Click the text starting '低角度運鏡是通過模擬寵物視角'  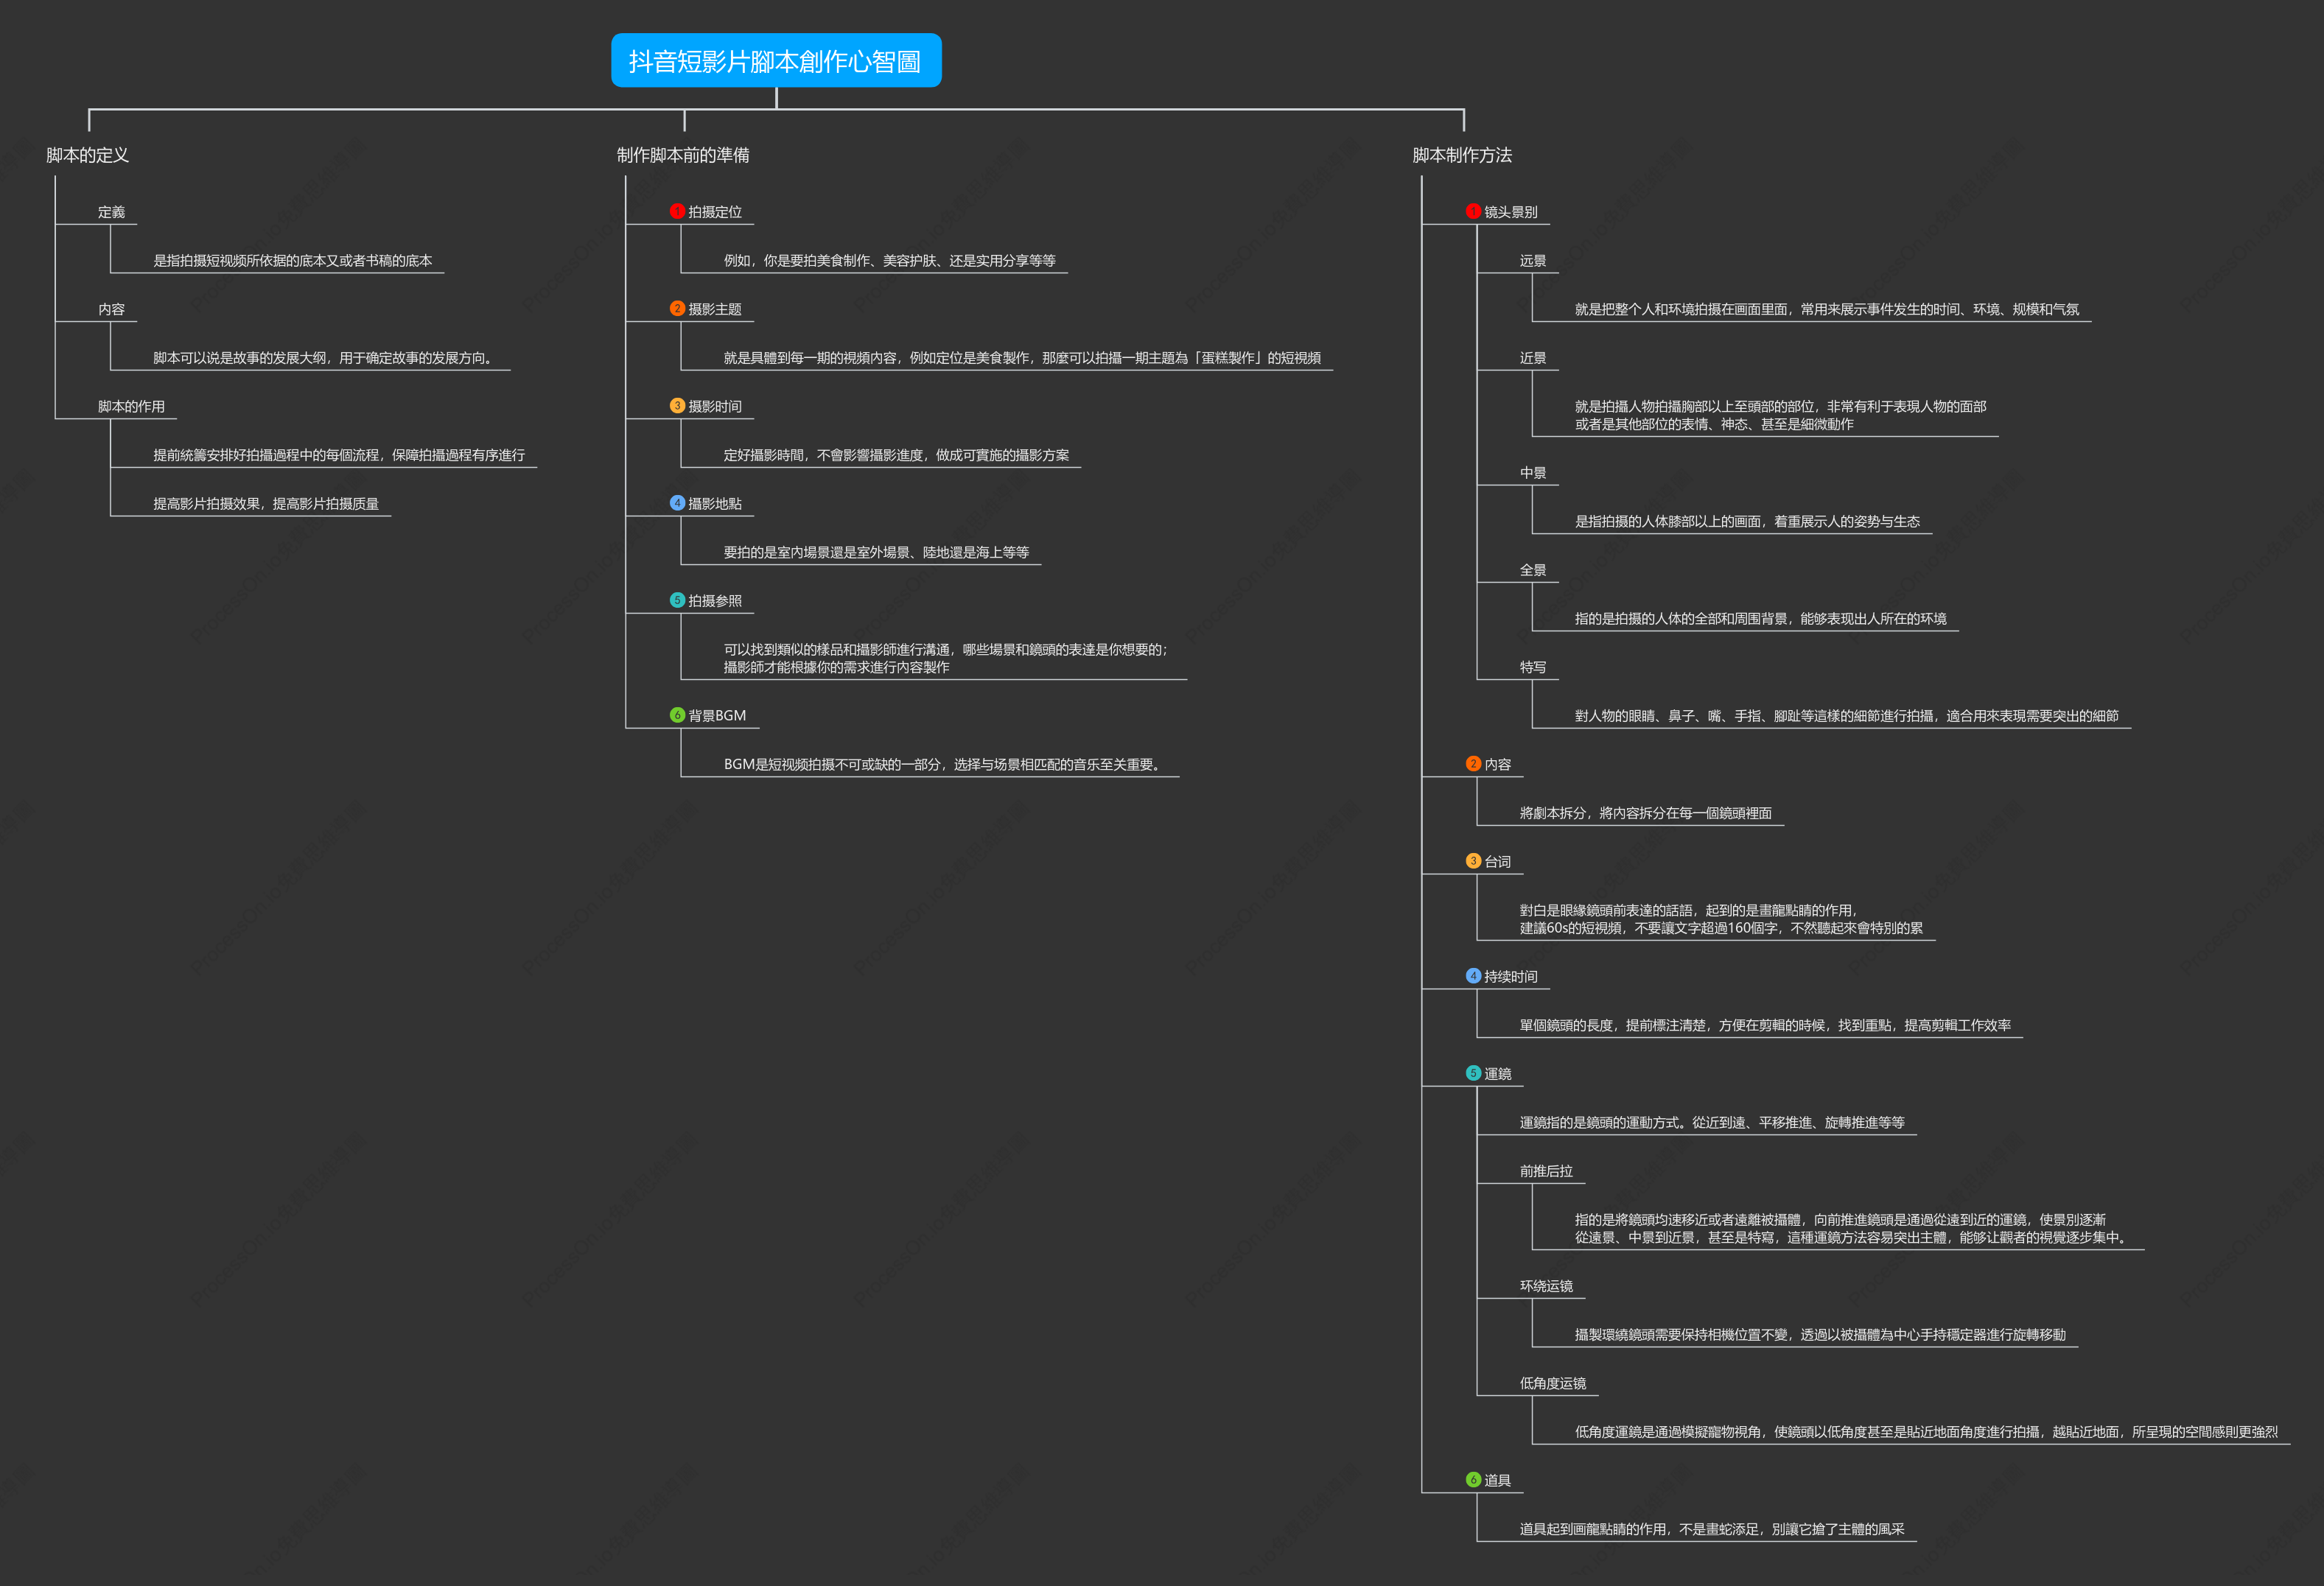point(1926,1431)
